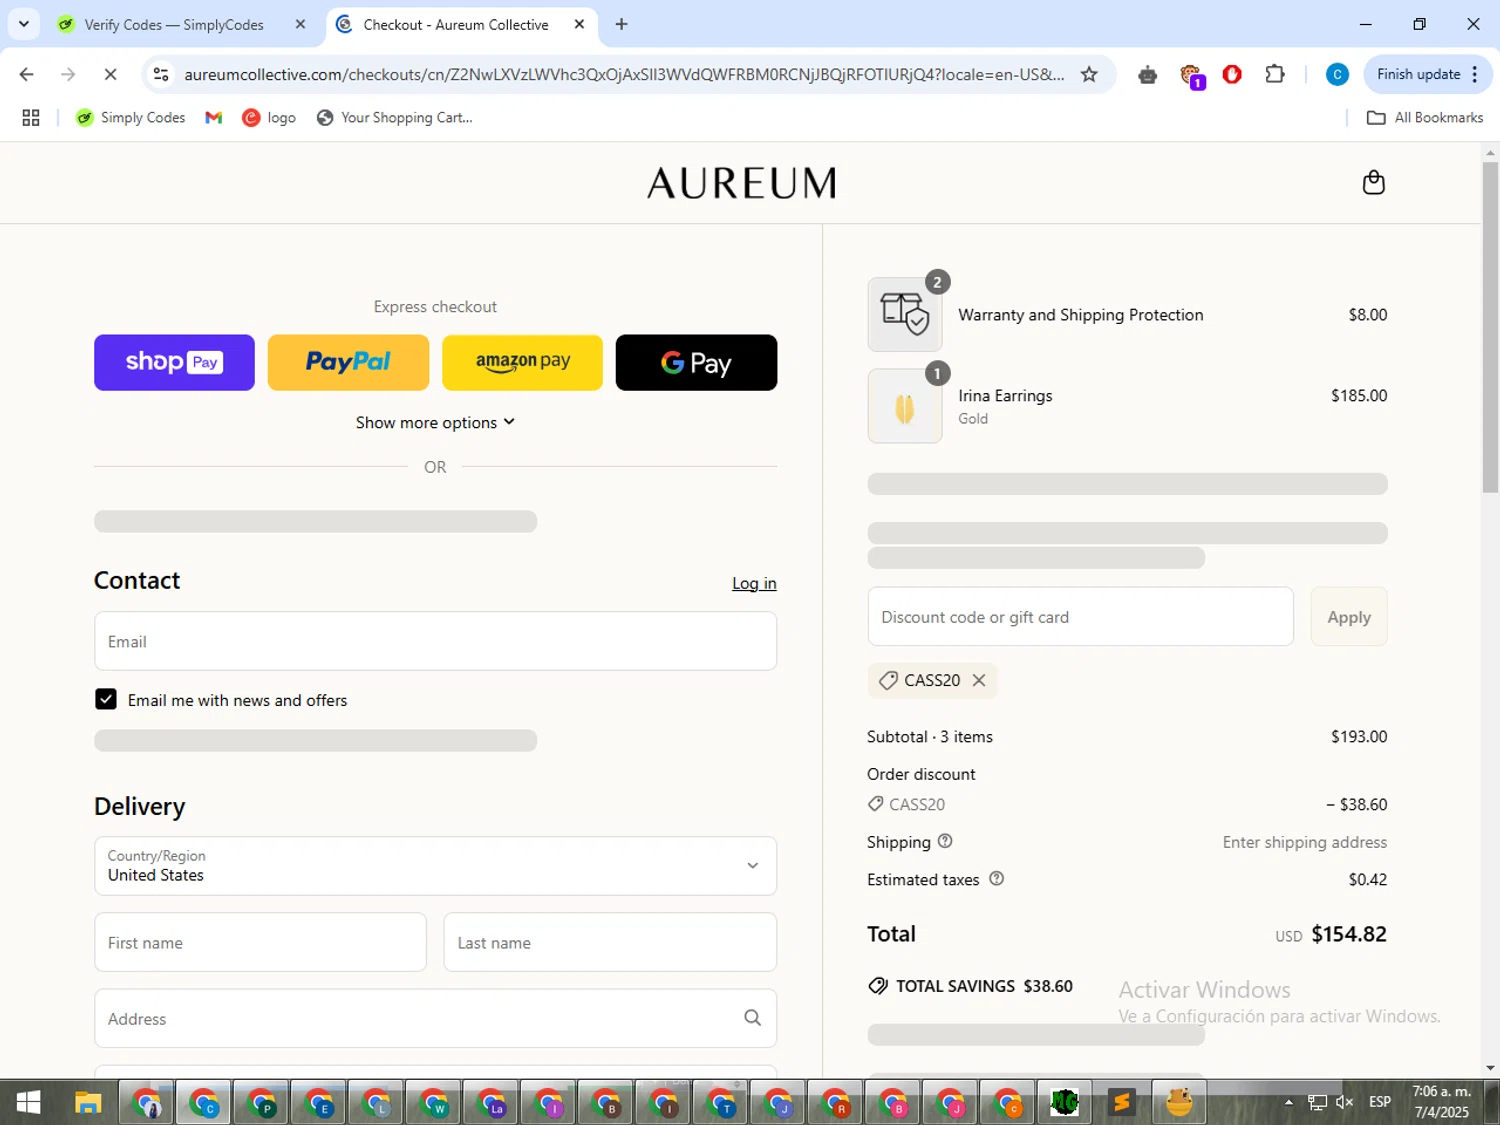Switch to Verify Codes SimplyCodes tab
The image size is (1500, 1125).
tap(174, 25)
